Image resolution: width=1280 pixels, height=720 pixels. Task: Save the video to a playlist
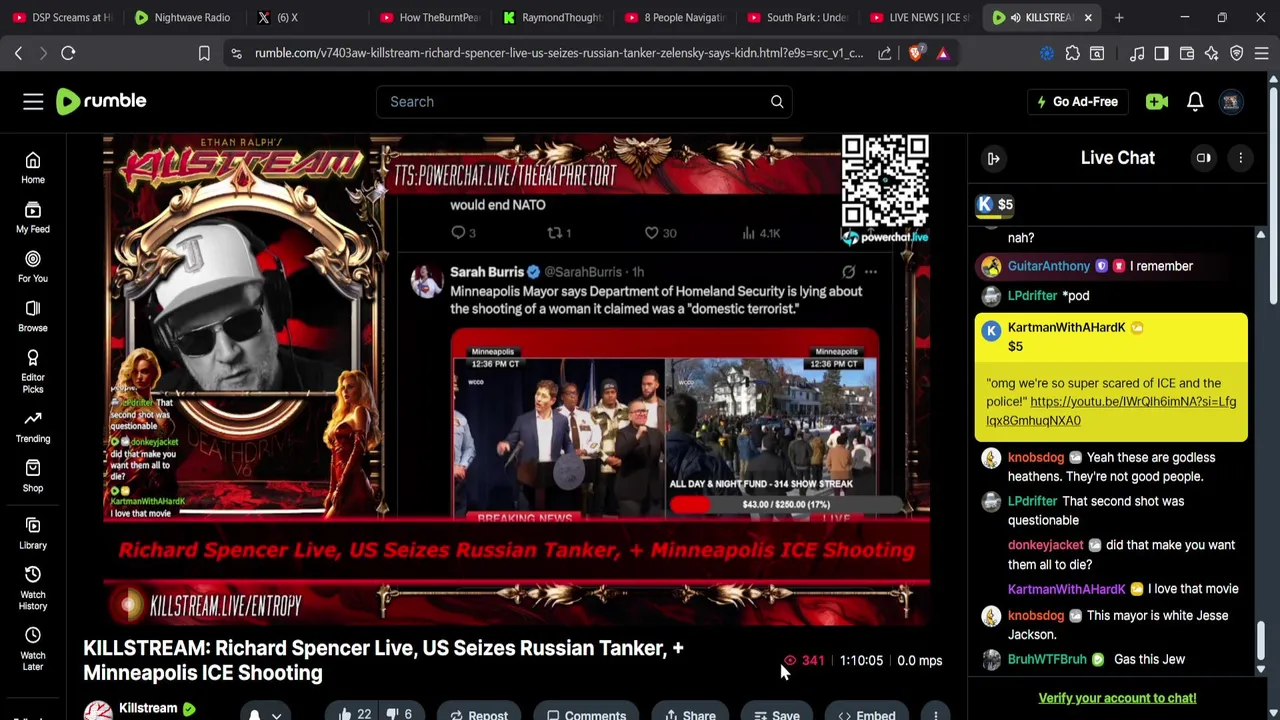(777, 714)
